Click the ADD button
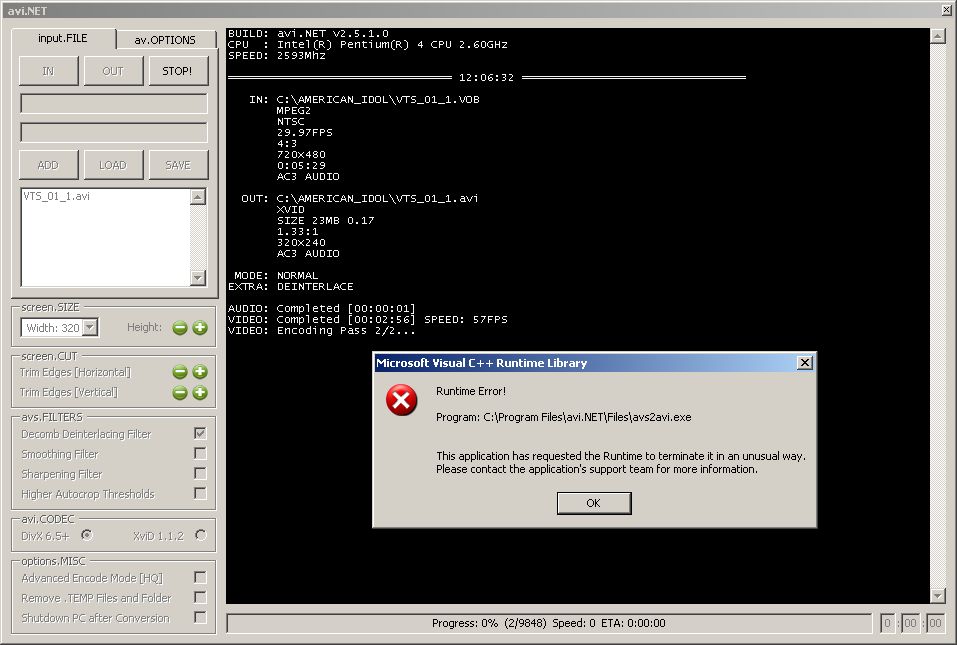This screenshot has height=645, width=957. click(48, 165)
